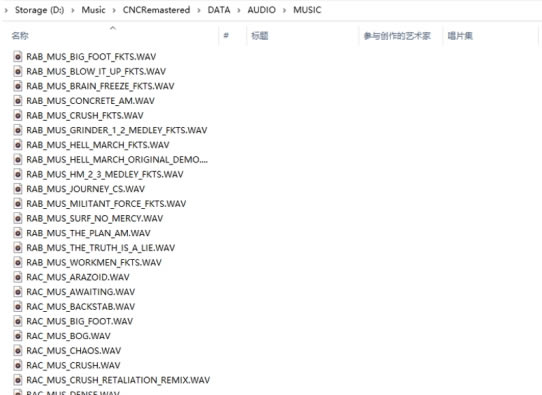Image resolution: width=542 pixels, height=395 pixels.
Task: Select file name RAC_MUS_BOG.WAV
Action: click(68, 336)
